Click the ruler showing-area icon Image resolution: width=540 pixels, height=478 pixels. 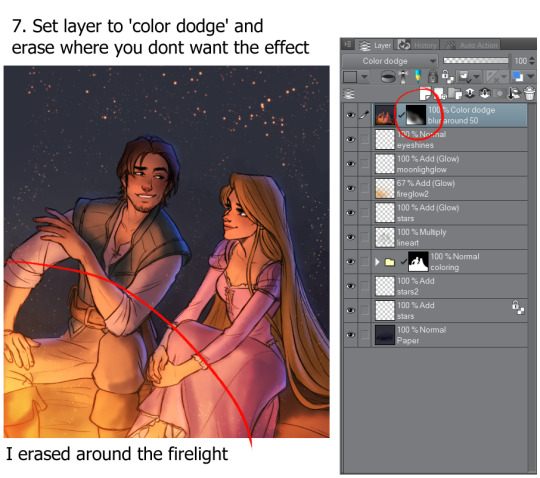pos(492,76)
